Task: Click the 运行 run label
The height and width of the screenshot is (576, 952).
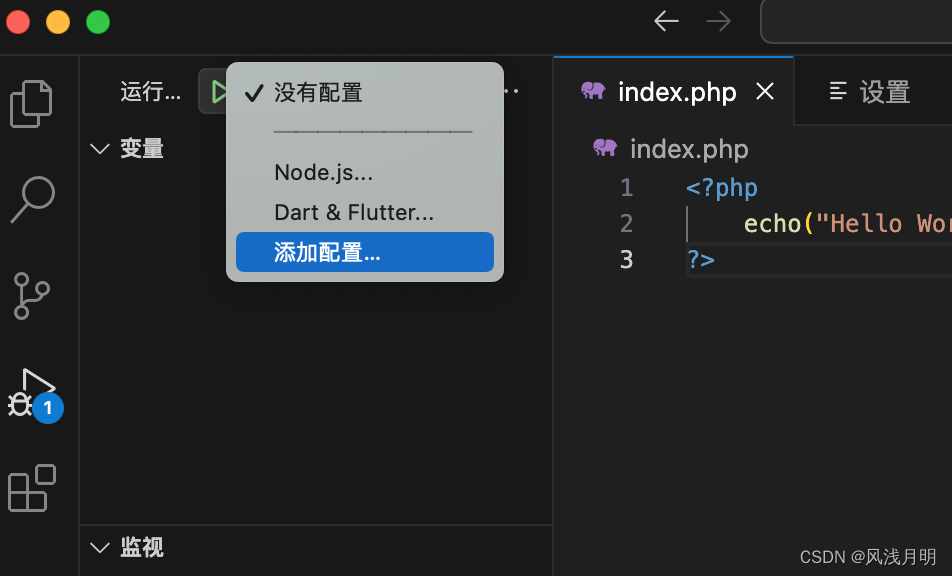Action: tap(150, 91)
